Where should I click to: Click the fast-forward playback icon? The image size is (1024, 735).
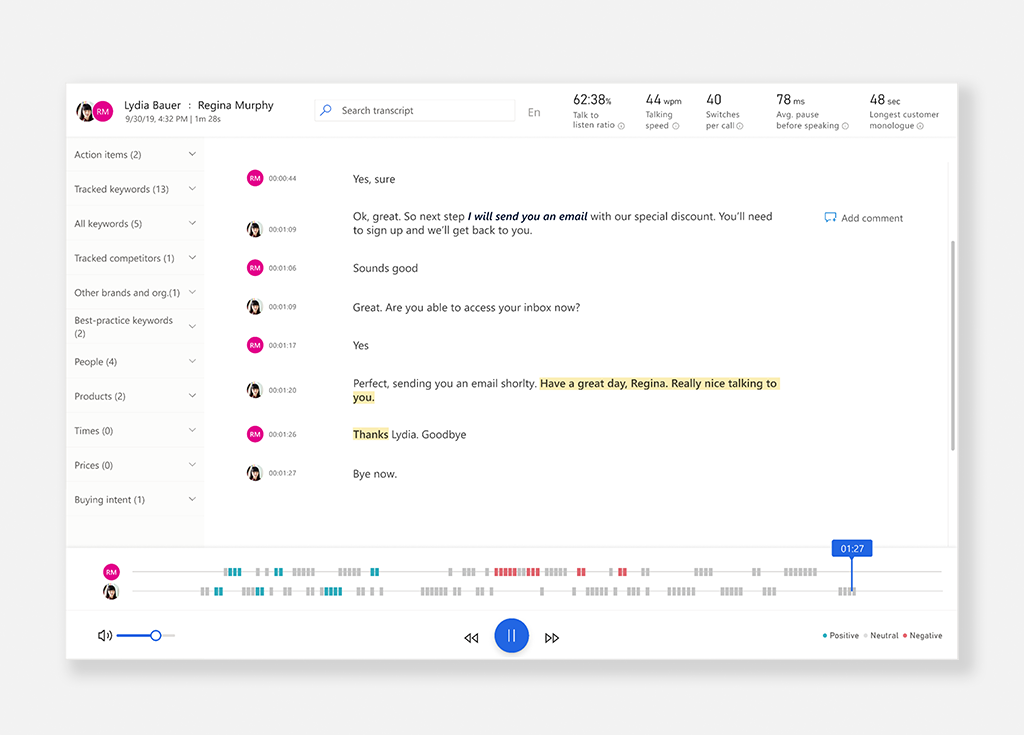tap(552, 636)
